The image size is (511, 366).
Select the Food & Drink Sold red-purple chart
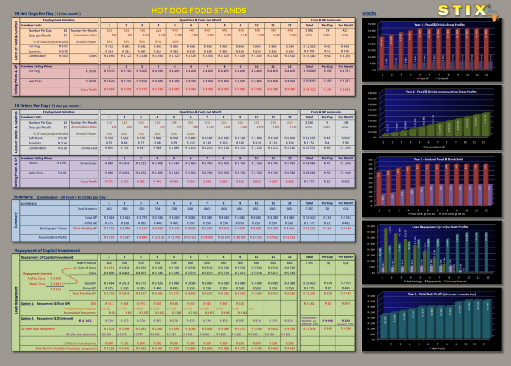pos(432,185)
